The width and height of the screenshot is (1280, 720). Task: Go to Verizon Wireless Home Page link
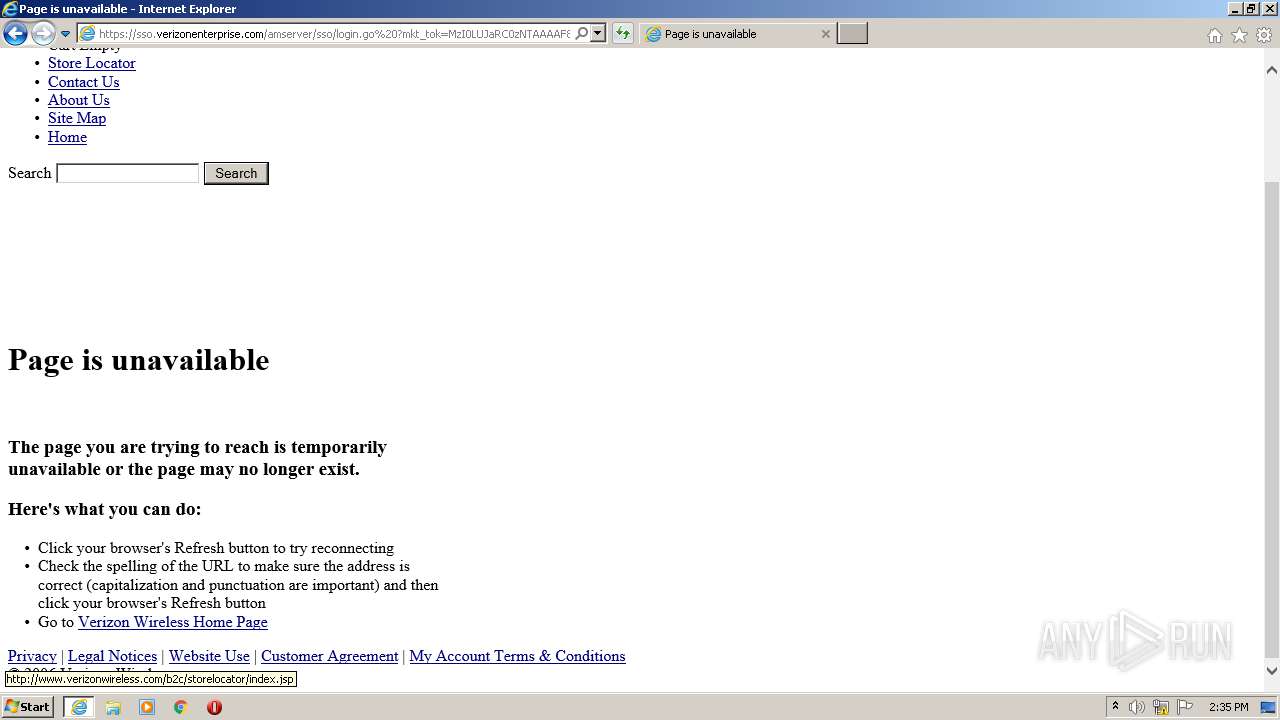click(x=173, y=622)
